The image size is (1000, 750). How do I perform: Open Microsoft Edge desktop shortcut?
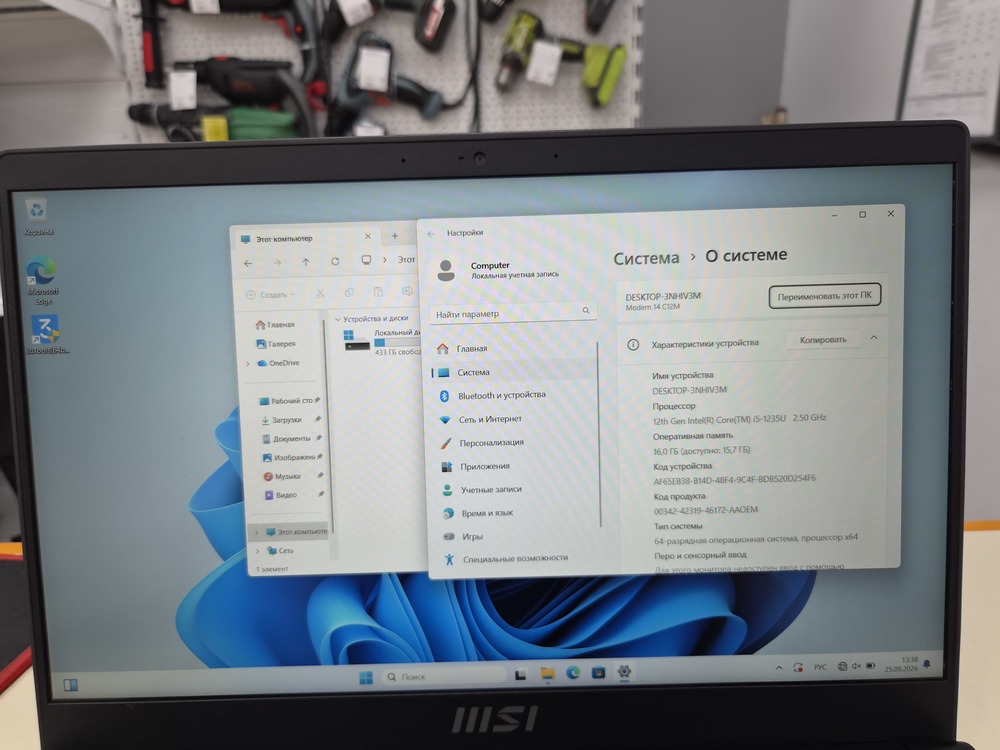point(42,280)
